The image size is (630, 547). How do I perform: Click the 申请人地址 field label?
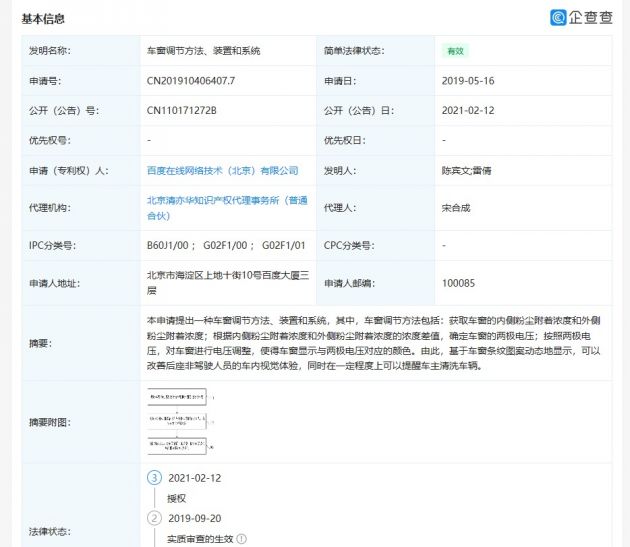55,283
